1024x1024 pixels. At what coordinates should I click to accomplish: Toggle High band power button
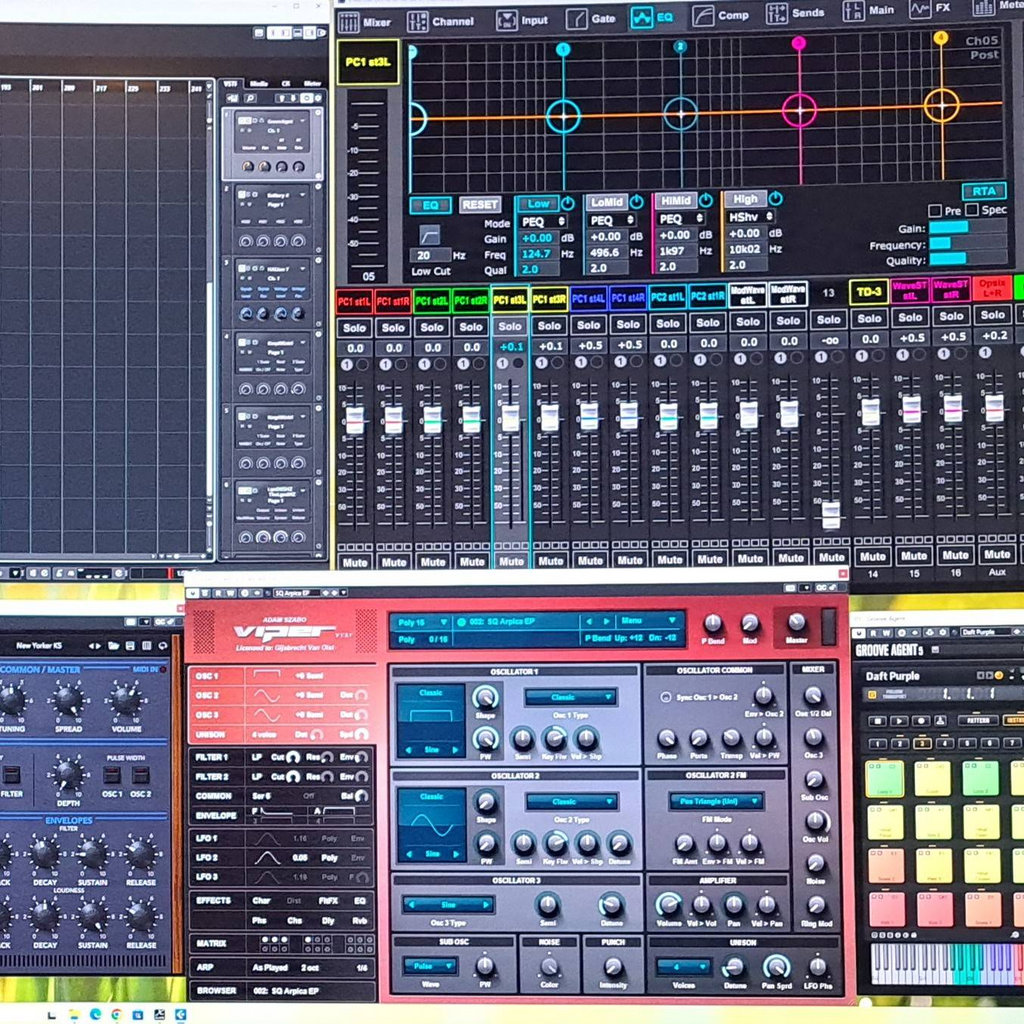[775, 197]
